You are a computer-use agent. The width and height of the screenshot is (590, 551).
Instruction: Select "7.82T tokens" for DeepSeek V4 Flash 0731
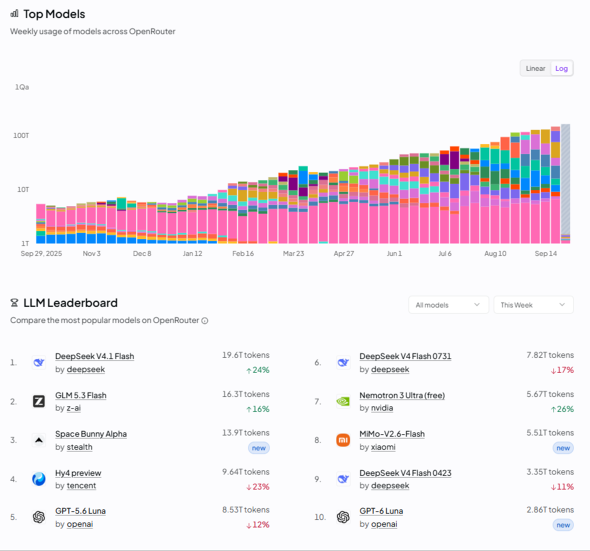(x=550, y=355)
